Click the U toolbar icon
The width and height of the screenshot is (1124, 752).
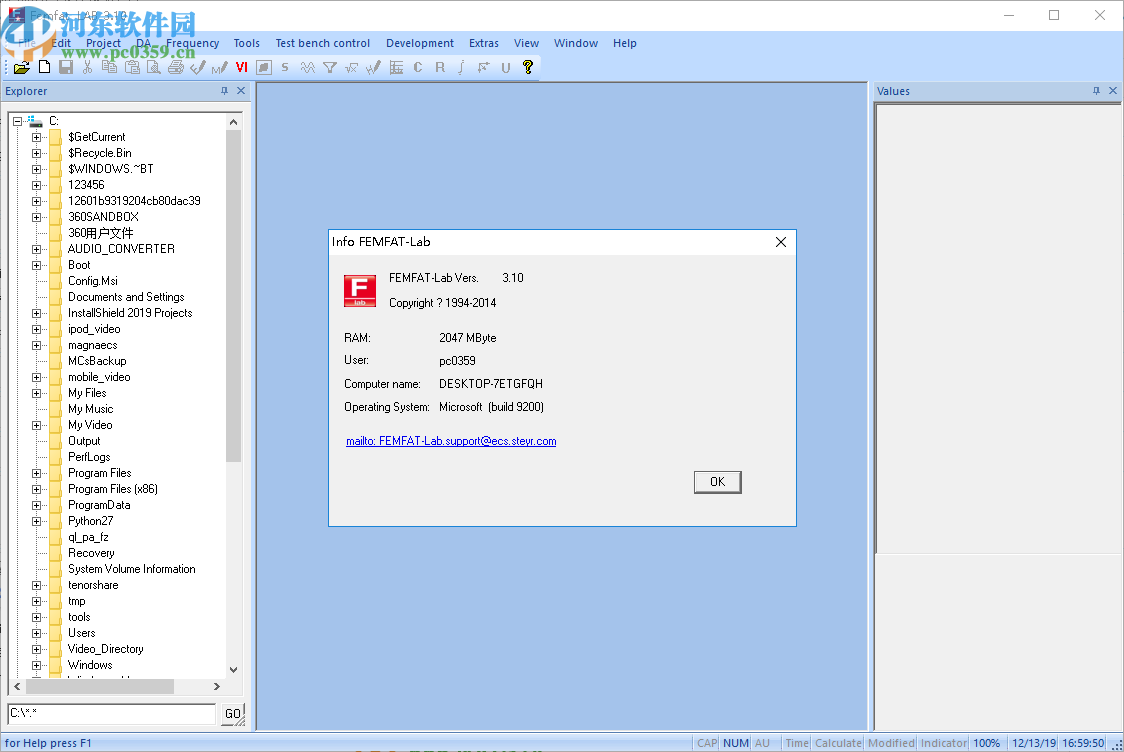505,67
